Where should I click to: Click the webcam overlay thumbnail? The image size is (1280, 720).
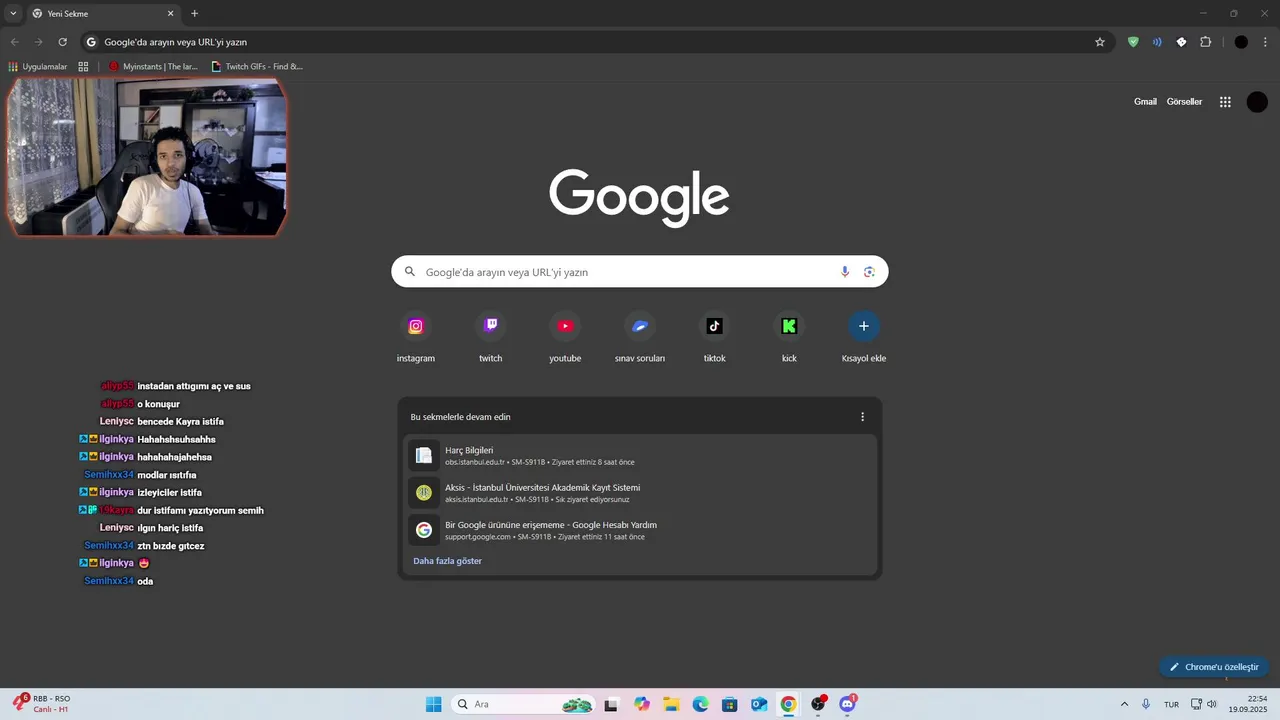click(147, 157)
